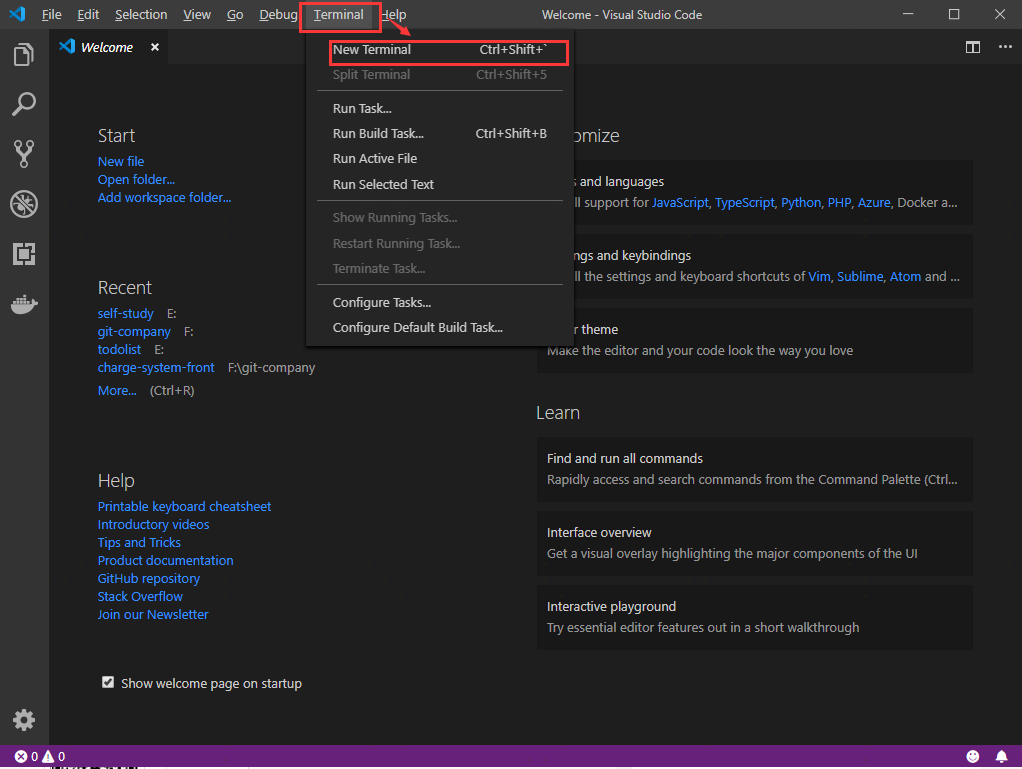This screenshot has width=1022, height=769.
Task: Click the PHP language link
Action: click(x=840, y=203)
